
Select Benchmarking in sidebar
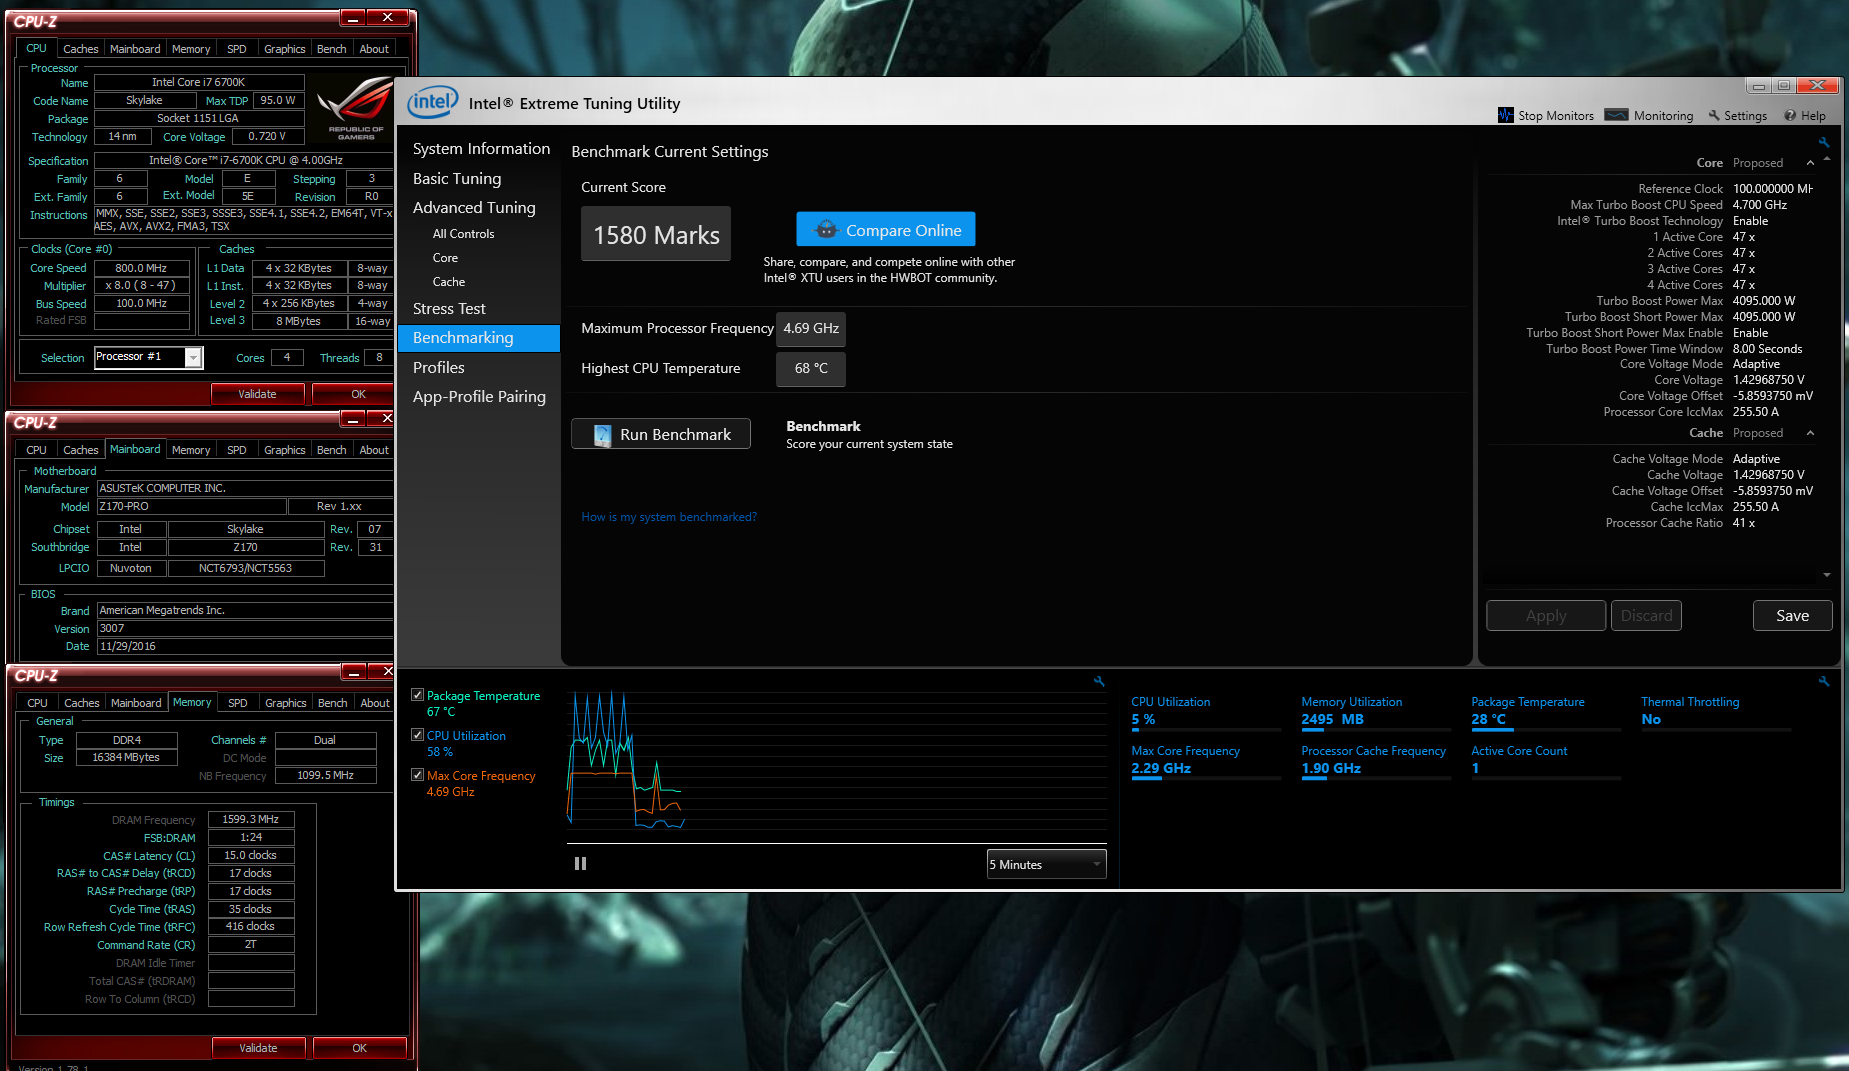[x=479, y=338]
